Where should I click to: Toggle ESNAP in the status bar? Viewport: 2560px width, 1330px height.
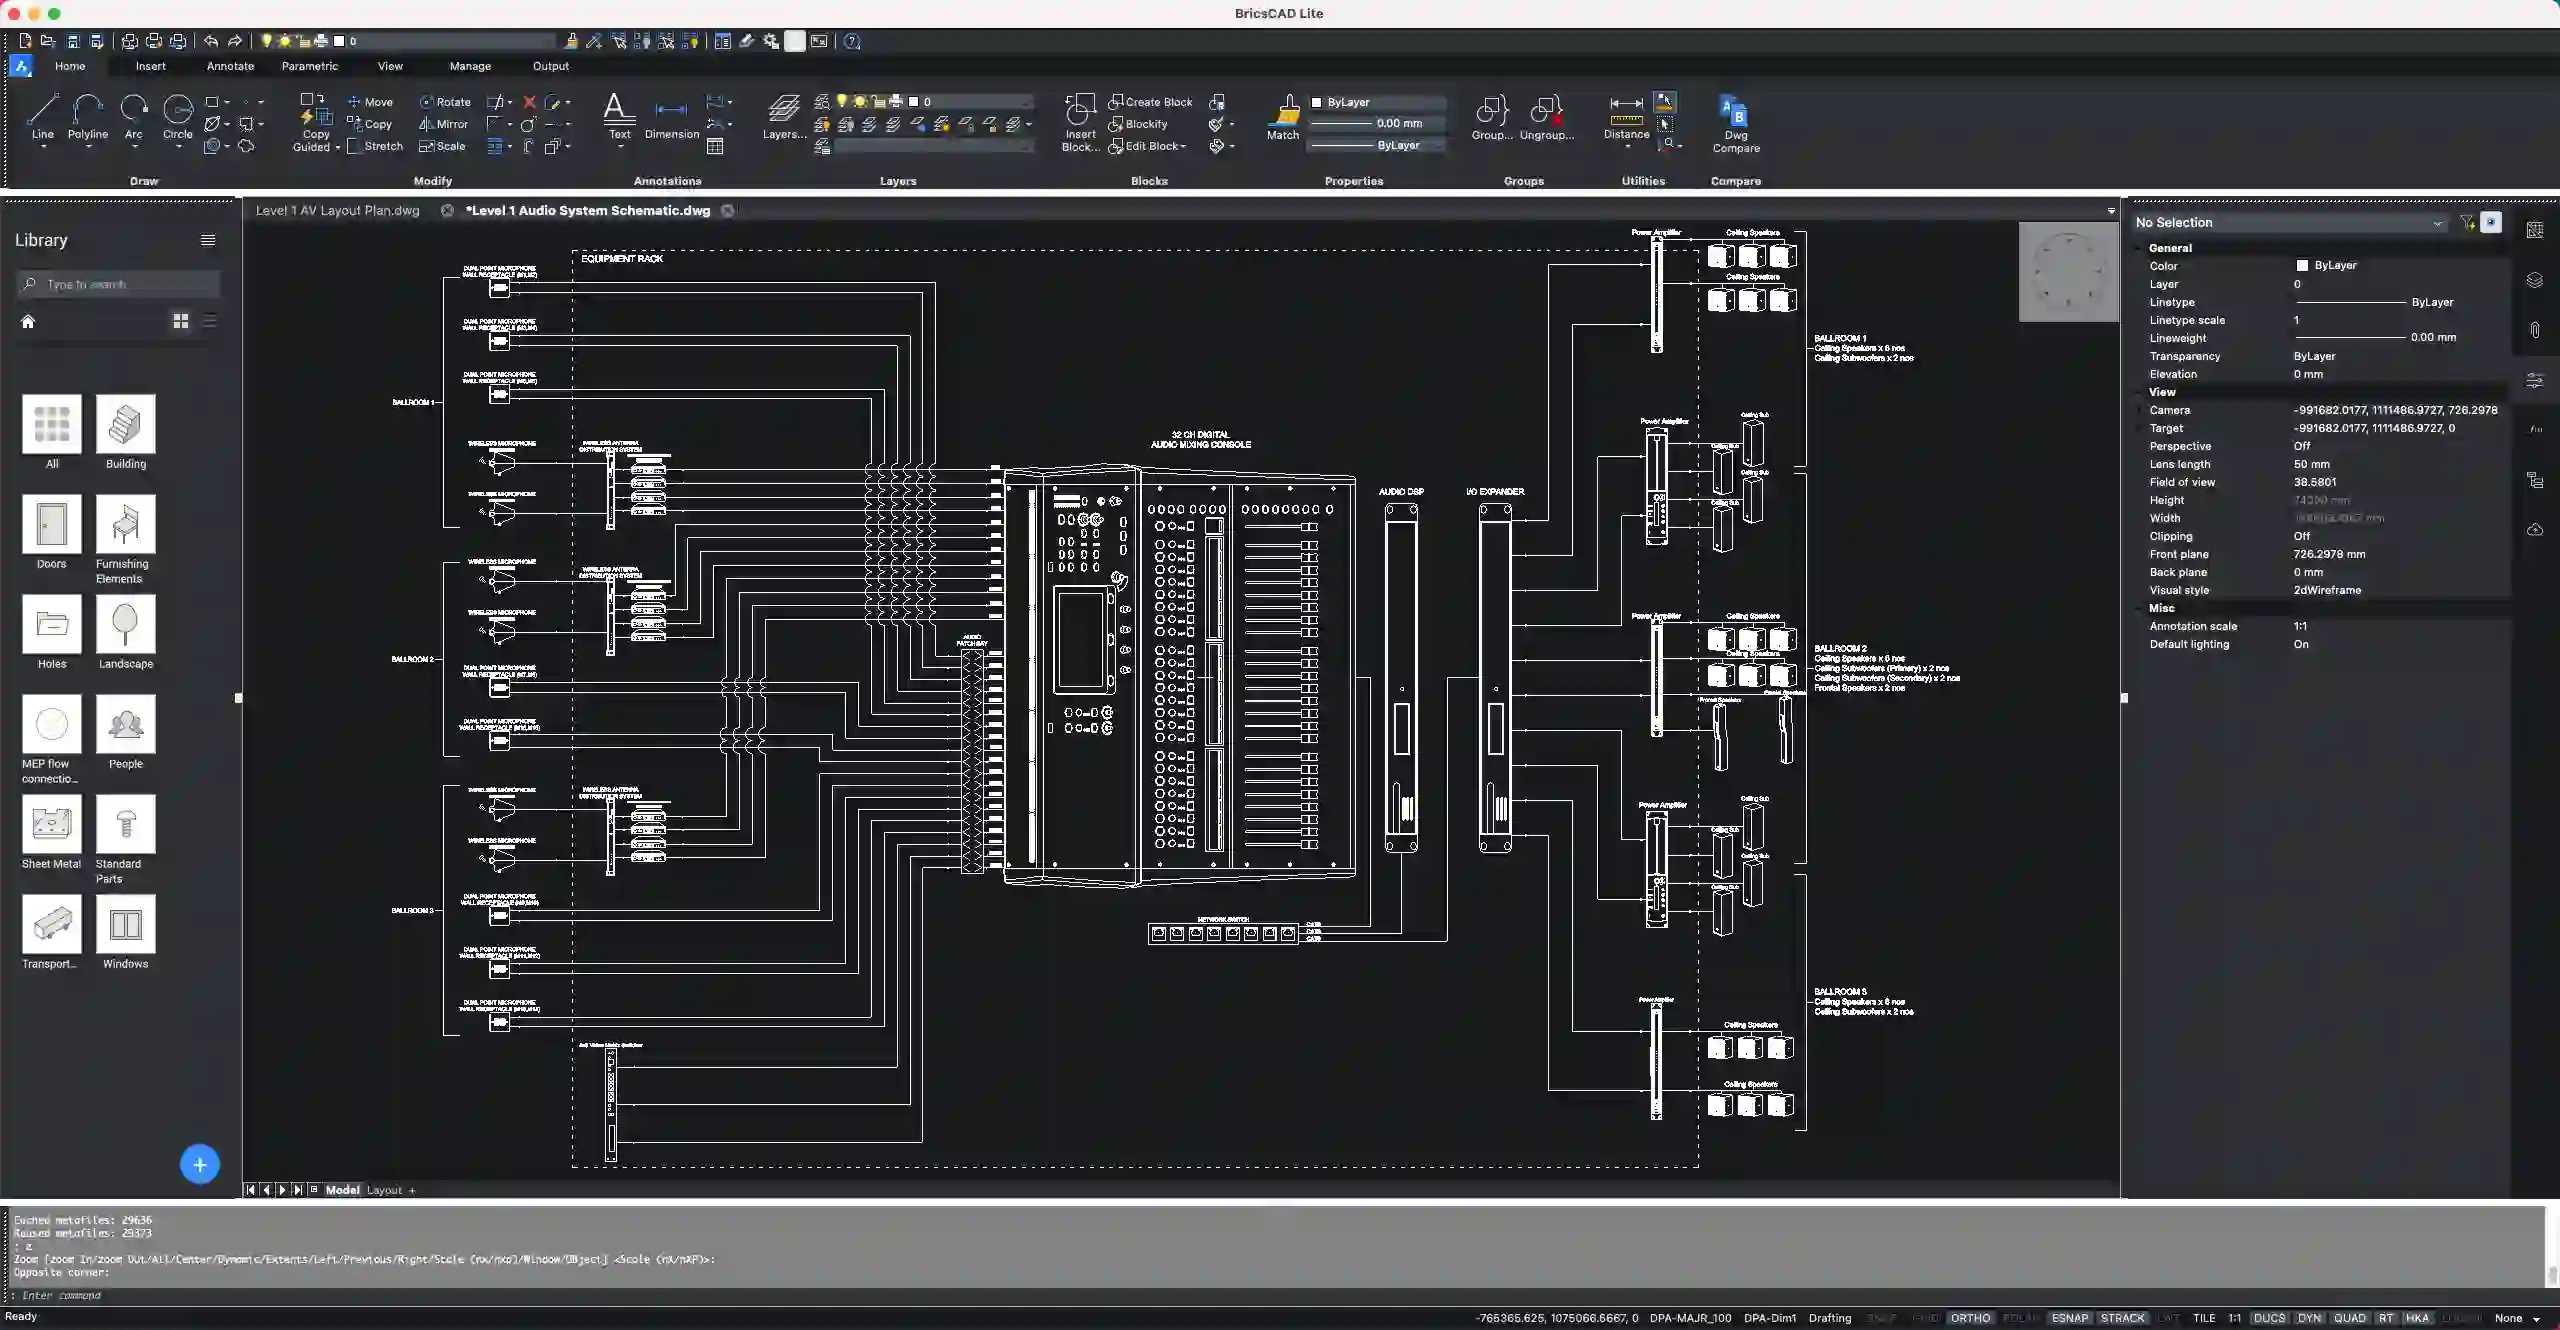tap(2068, 1318)
